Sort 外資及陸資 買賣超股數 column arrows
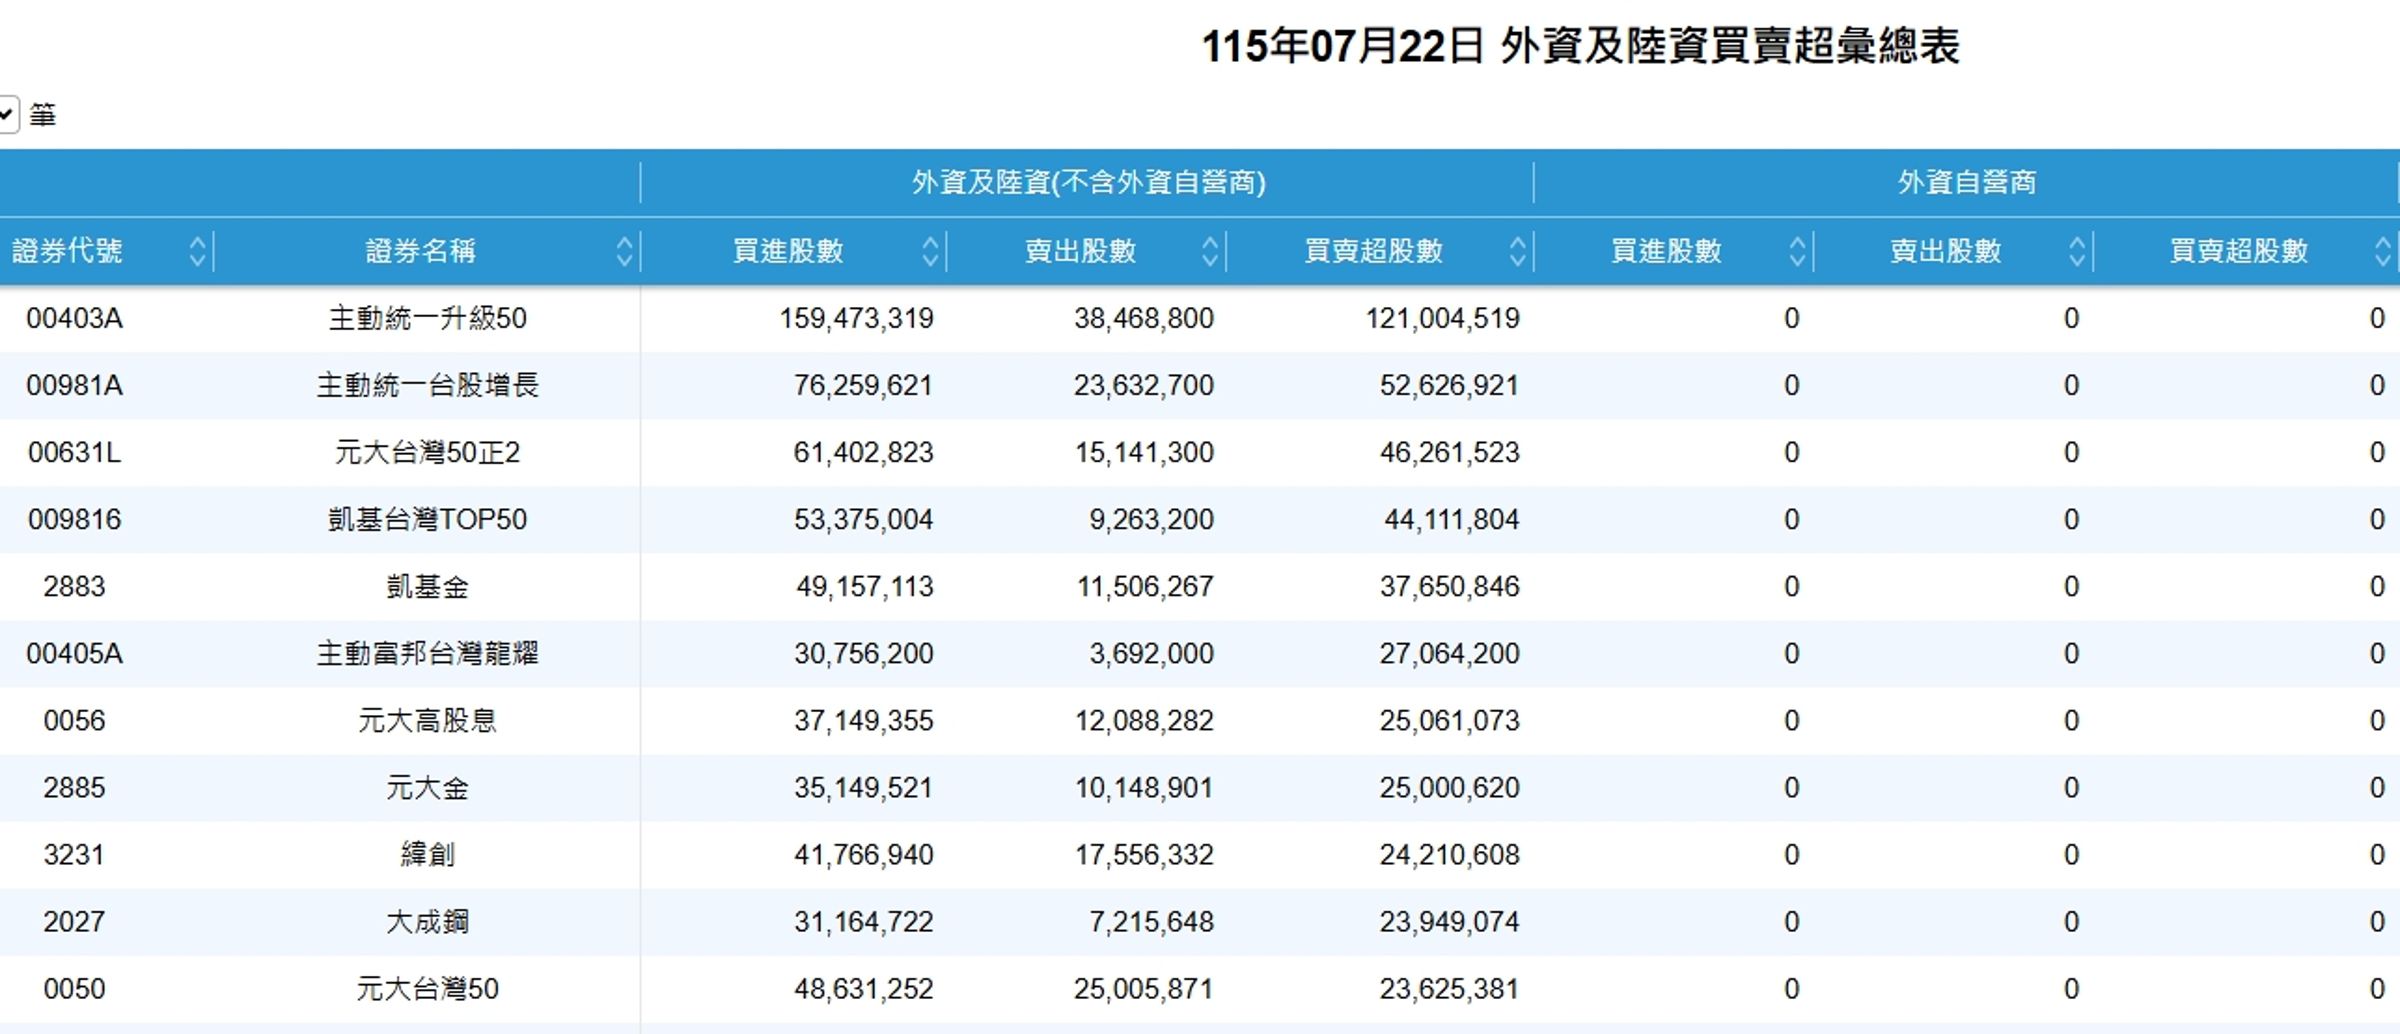 tap(1517, 251)
